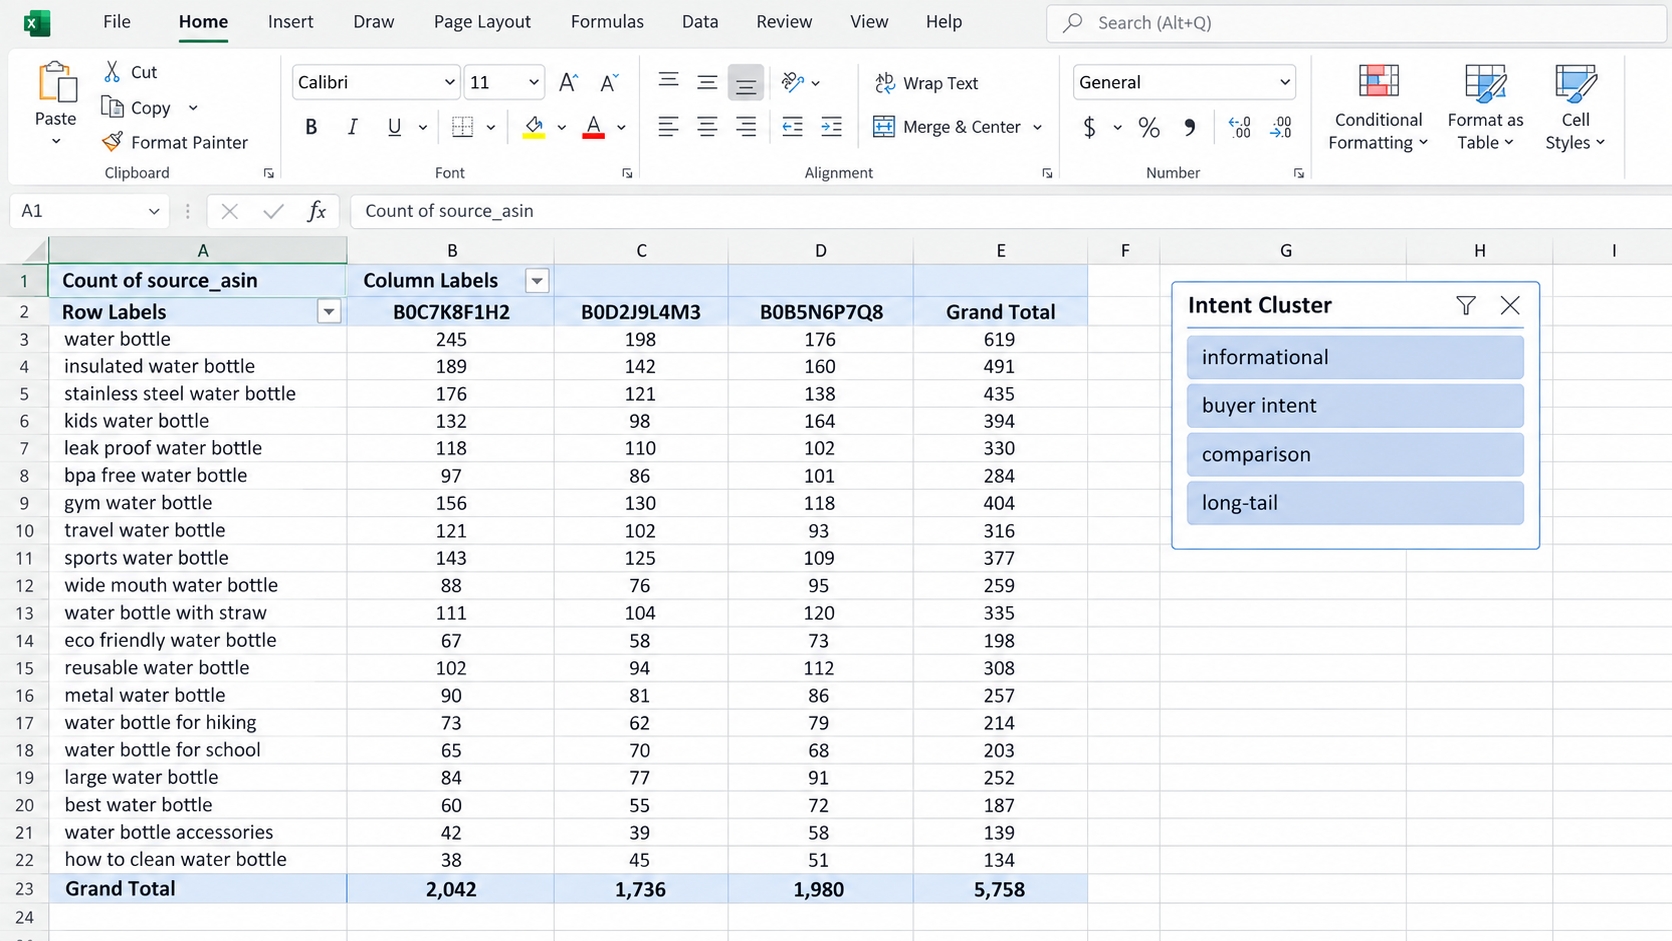Click the Search box
Screen dimensions: 1672x941
tap(1359, 22)
